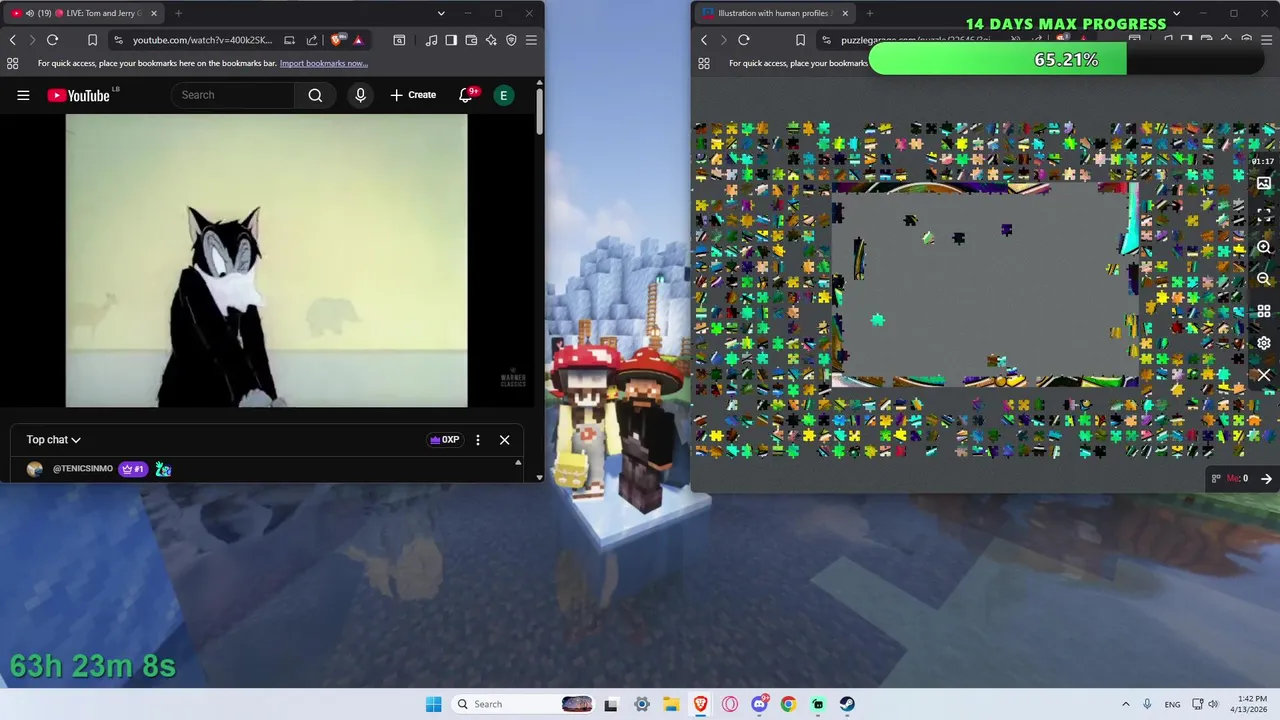Close the Illustration with human profiles tab

click(845, 13)
